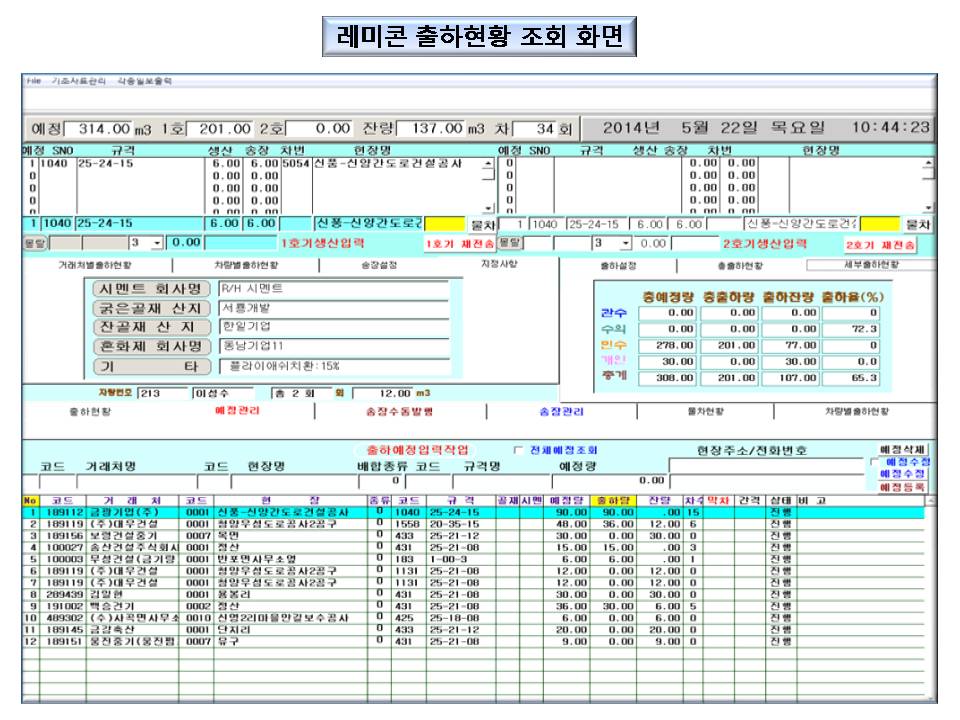The image size is (960, 720).
Task: Switch to the 출하설정 tab
Action: [x=618, y=266]
